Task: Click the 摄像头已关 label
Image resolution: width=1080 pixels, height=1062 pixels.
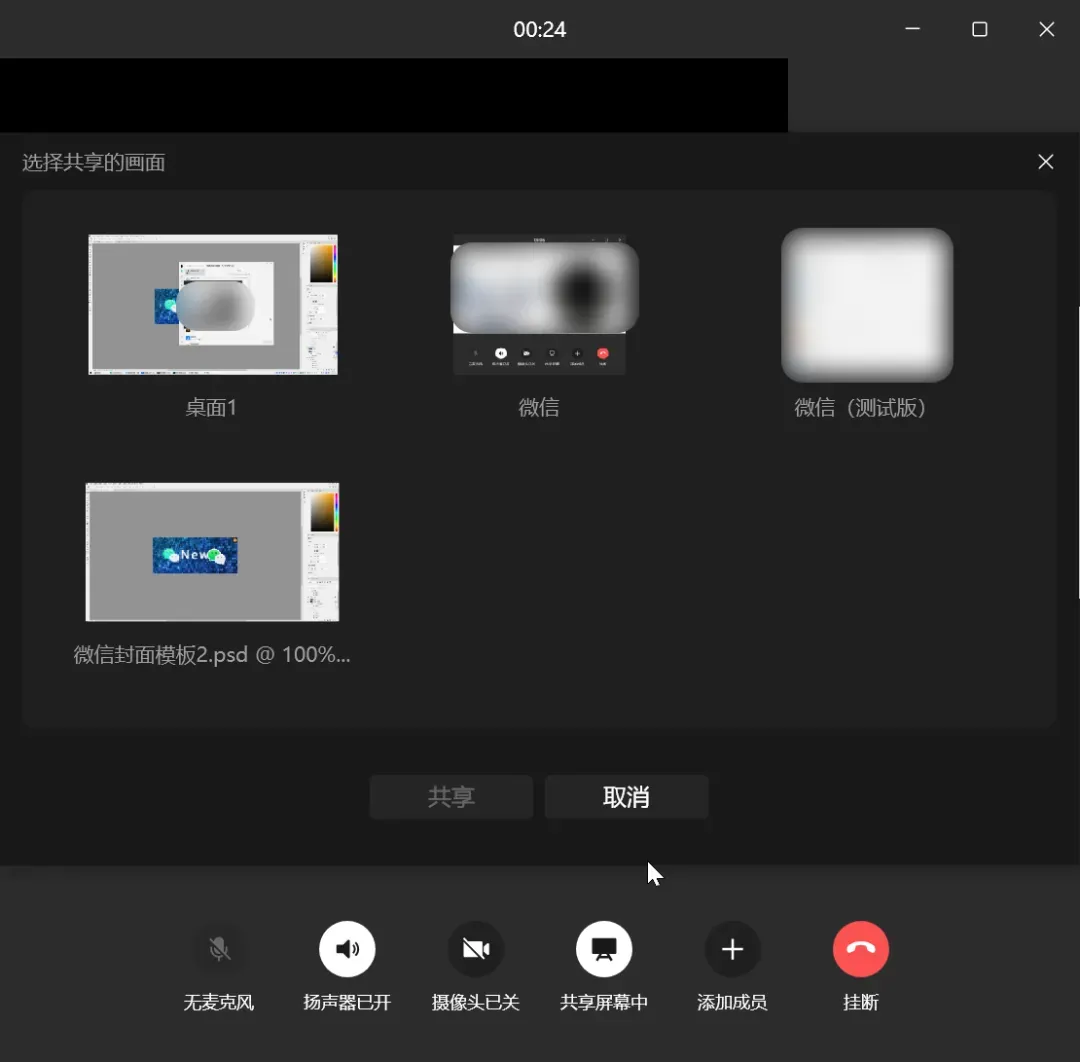Action: [475, 1002]
